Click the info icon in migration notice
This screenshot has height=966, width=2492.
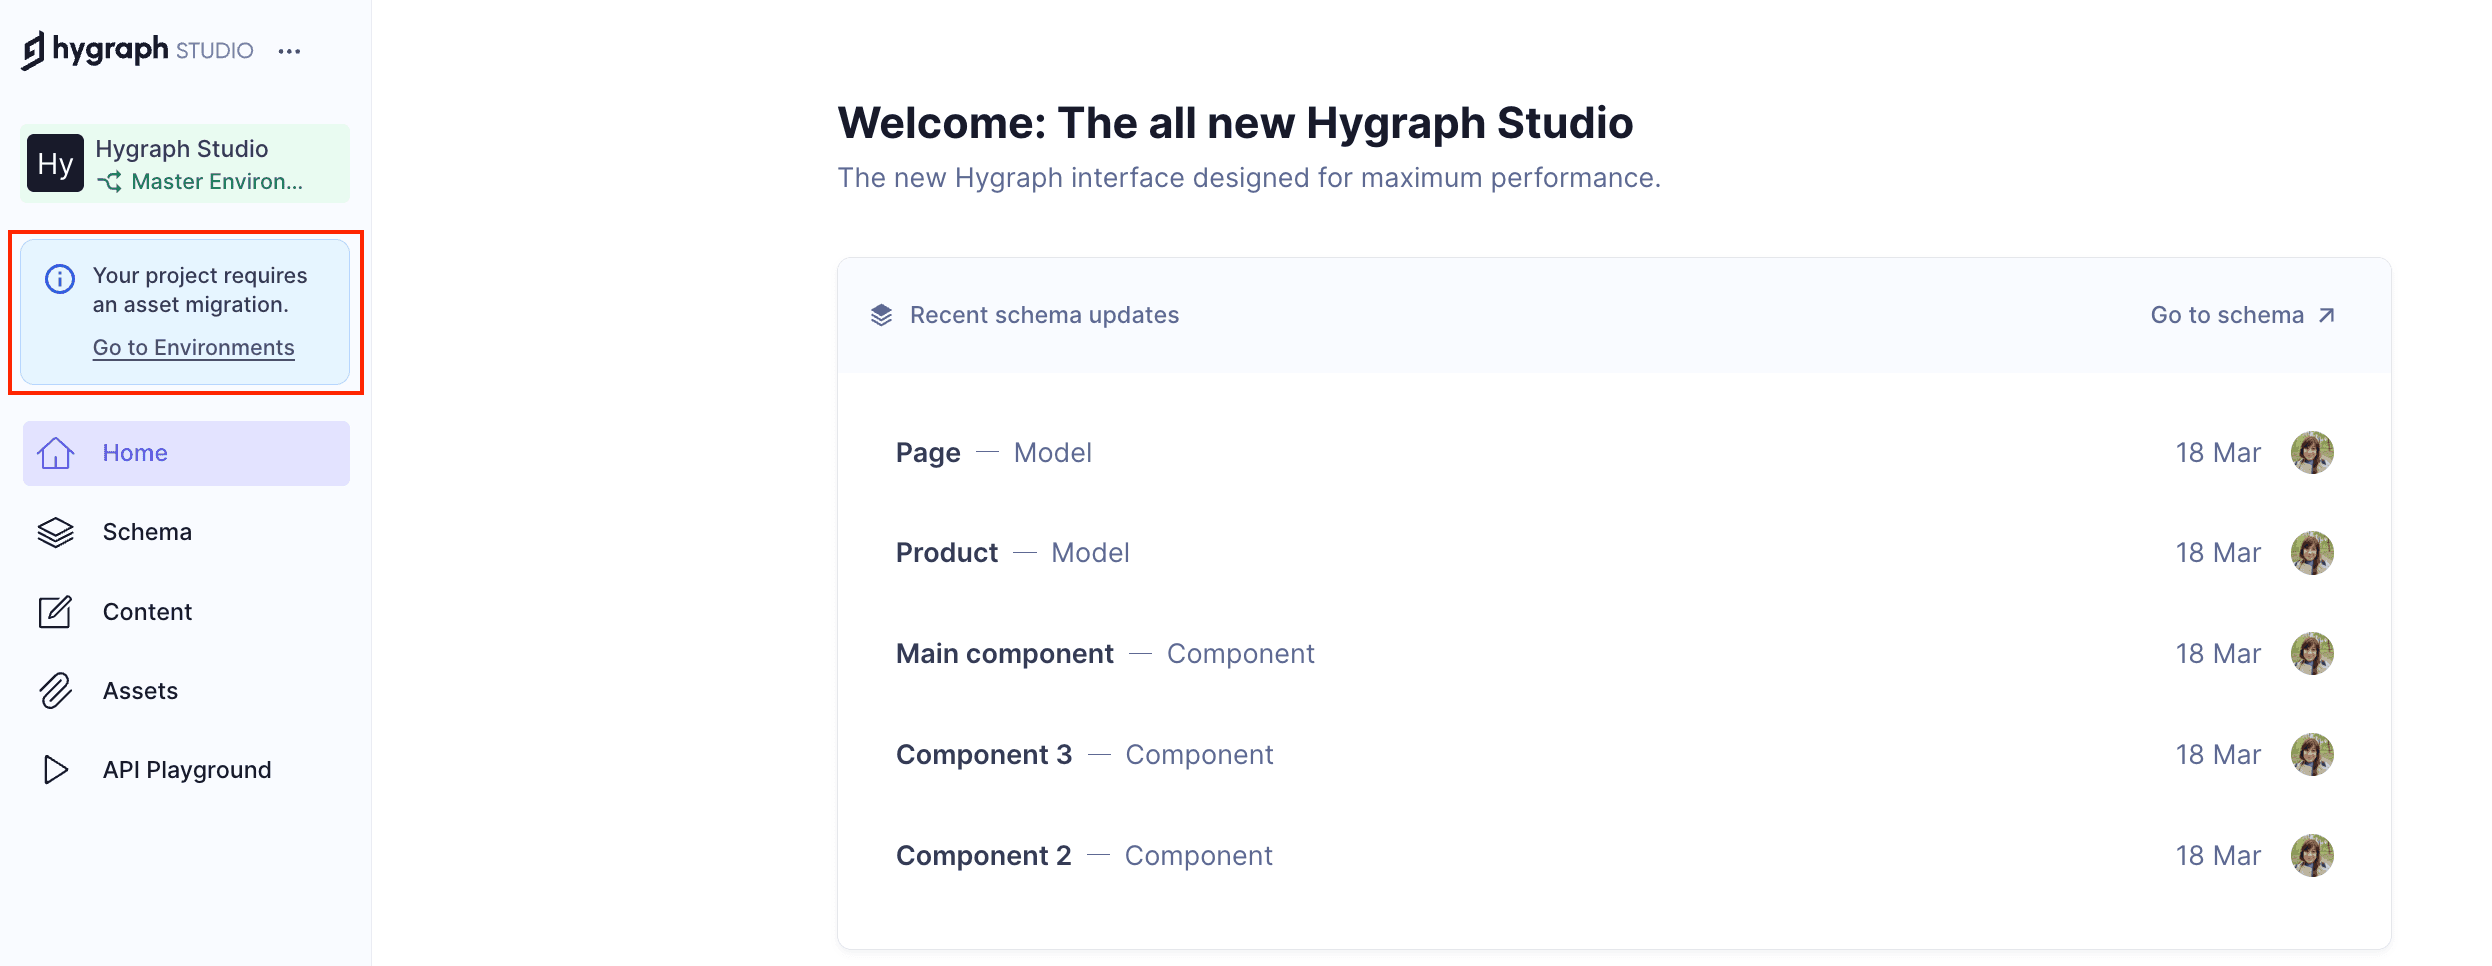(x=60, y=279)
